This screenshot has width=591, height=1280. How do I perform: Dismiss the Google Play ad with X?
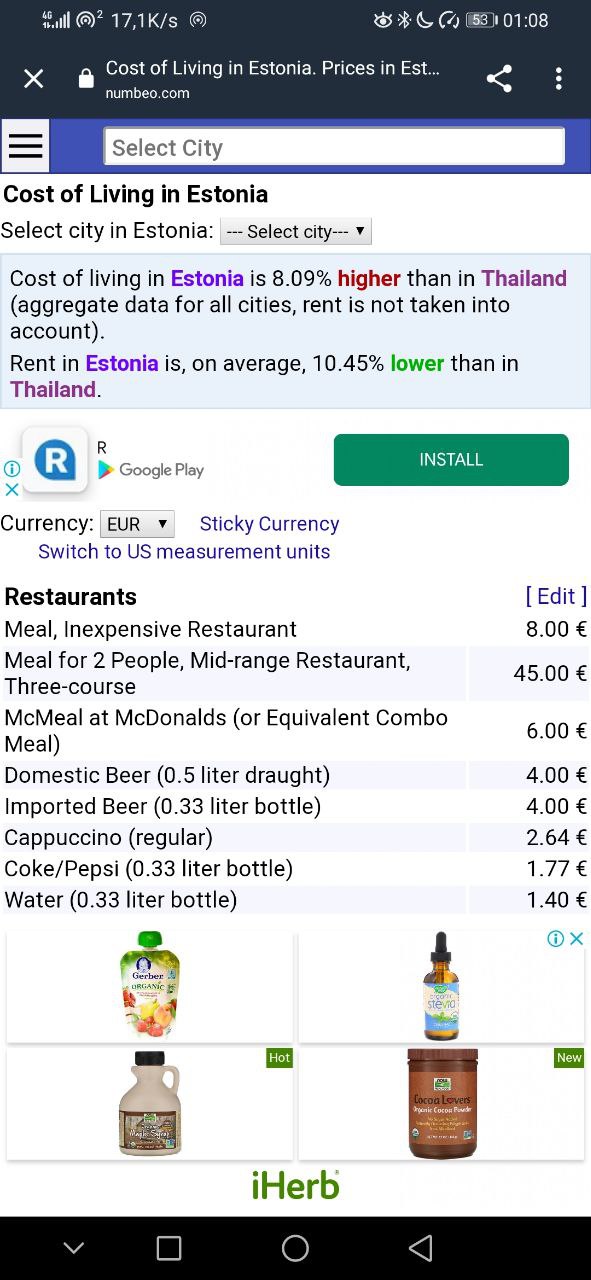coord(12,489)
